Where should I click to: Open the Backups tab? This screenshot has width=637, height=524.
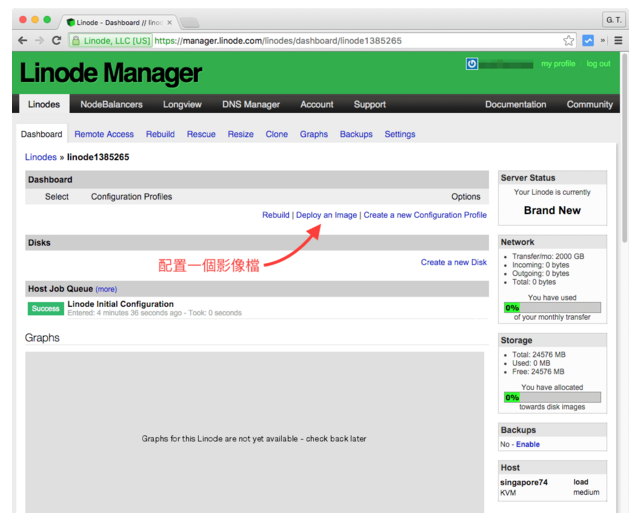(x=356, y=134)
